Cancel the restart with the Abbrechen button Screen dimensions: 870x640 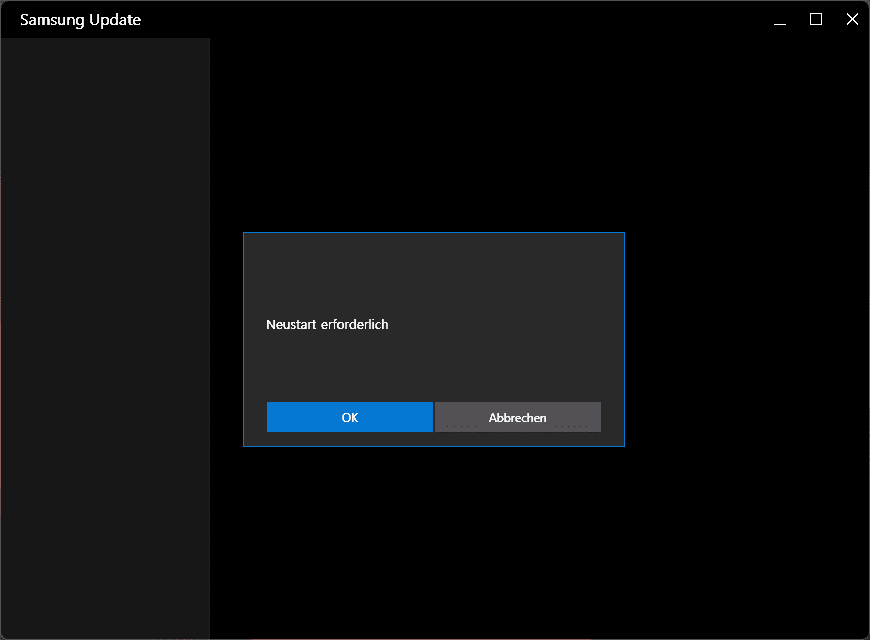(517, 417)
